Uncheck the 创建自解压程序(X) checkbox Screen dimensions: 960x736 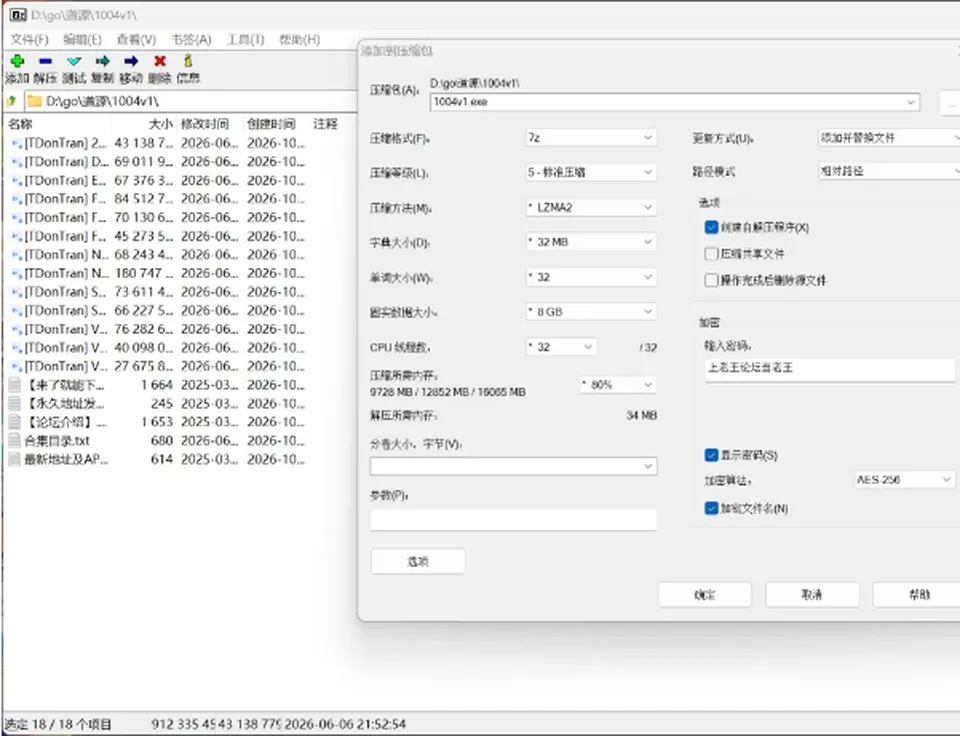[711, 227]
